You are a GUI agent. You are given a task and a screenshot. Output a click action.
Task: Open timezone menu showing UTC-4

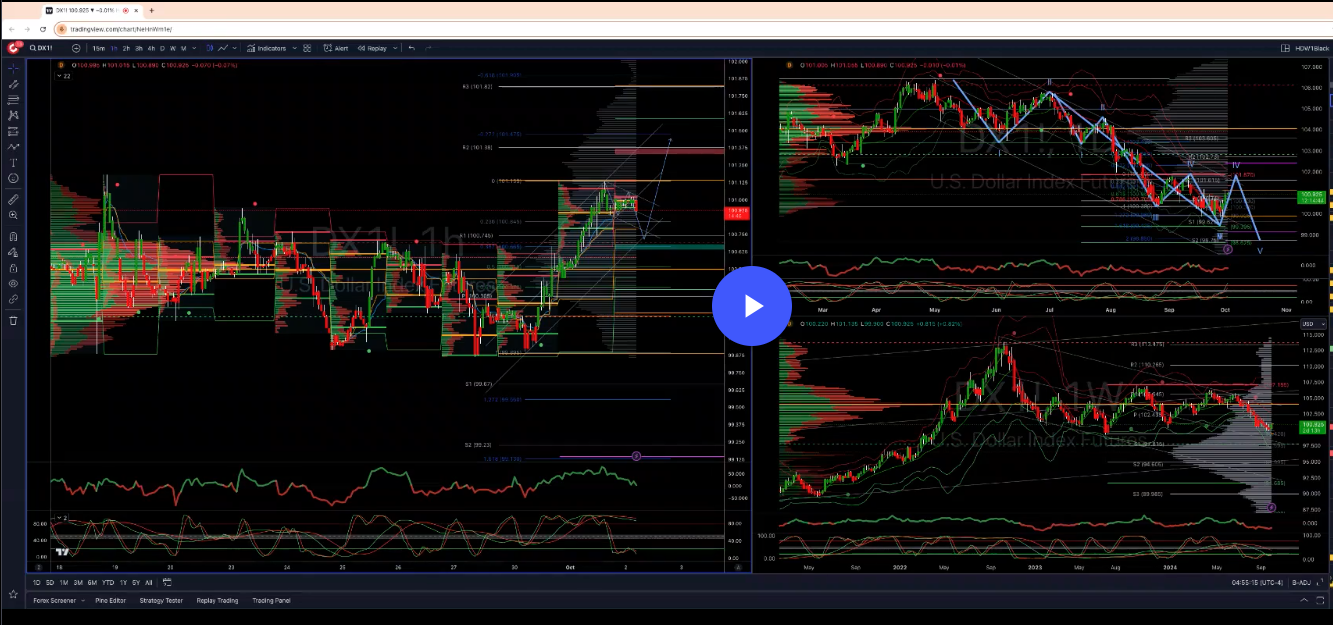click(1257, 582)
